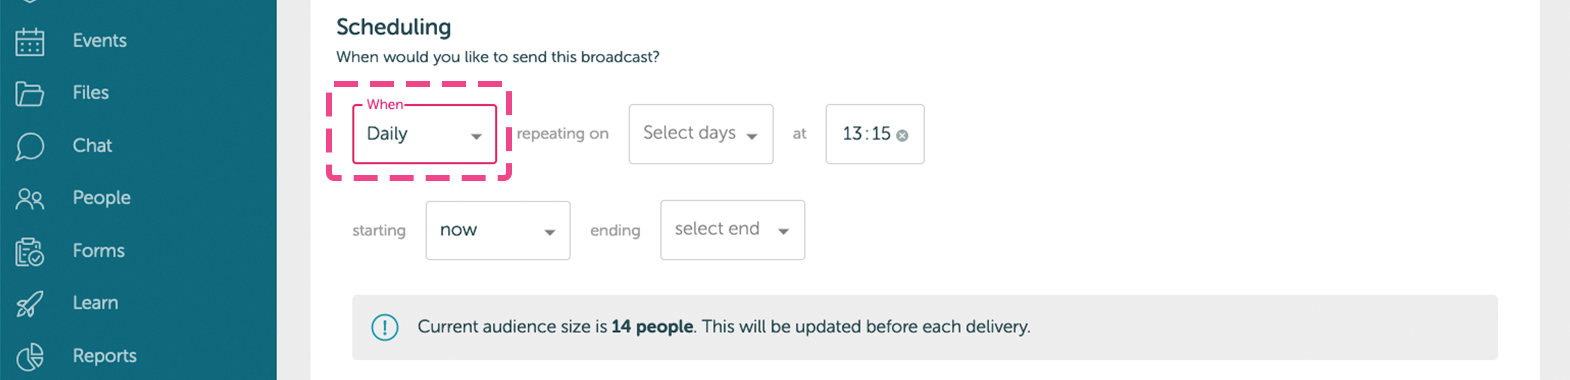Select Chat in the sidebar

click(x=92, y=146)
